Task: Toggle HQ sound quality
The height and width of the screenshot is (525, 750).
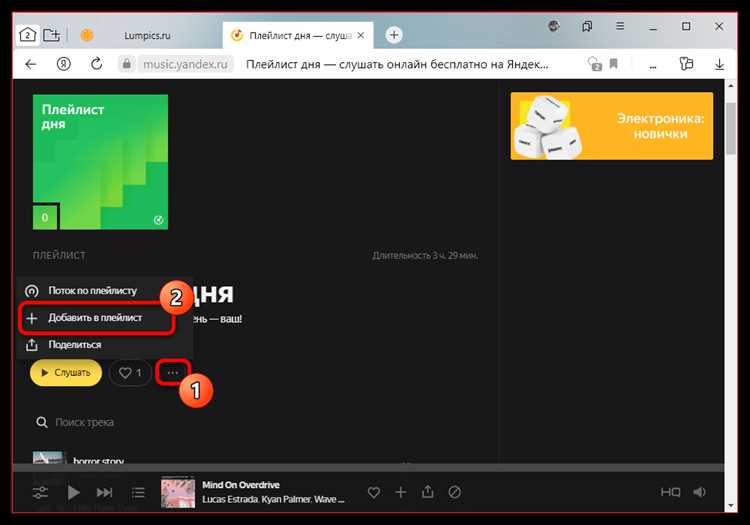Action: (670, 492)
